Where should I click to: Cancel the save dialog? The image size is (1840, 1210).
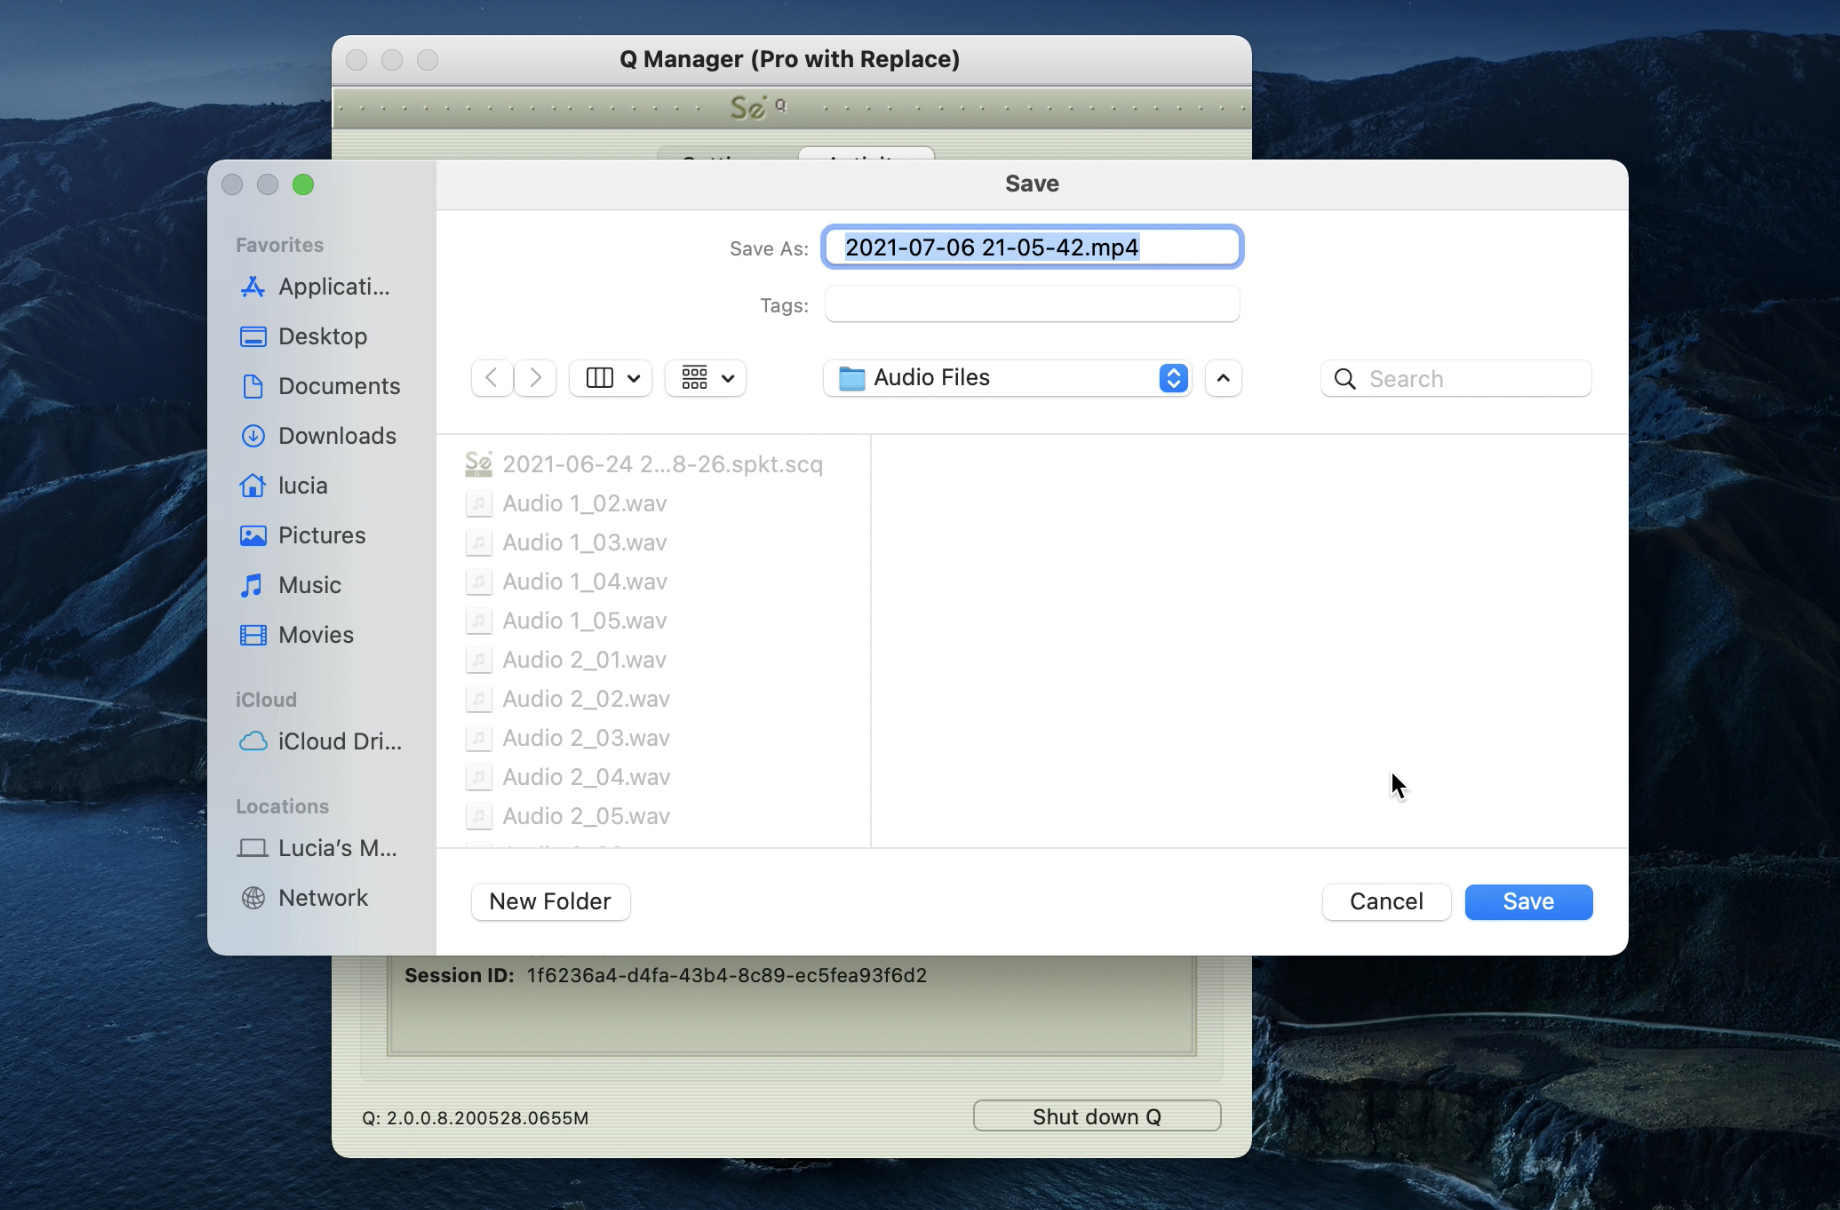1386,902
